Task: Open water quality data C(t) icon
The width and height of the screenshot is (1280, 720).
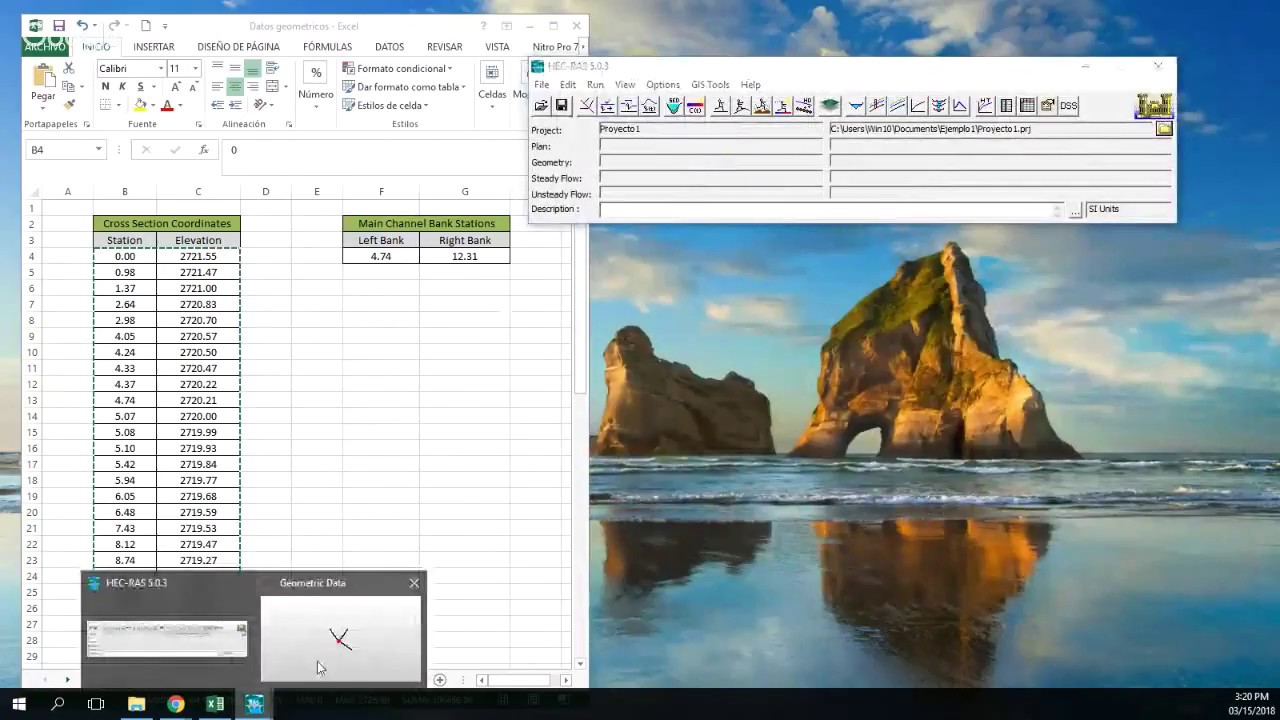Action: [695, 105]
